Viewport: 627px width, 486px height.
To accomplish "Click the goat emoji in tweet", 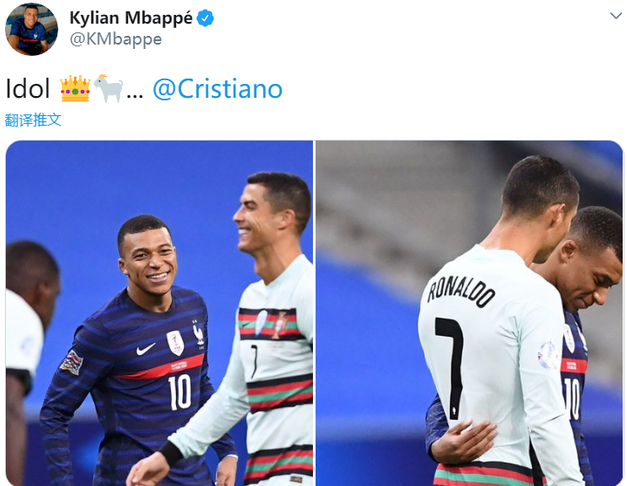I will click(x=108, y=88).
